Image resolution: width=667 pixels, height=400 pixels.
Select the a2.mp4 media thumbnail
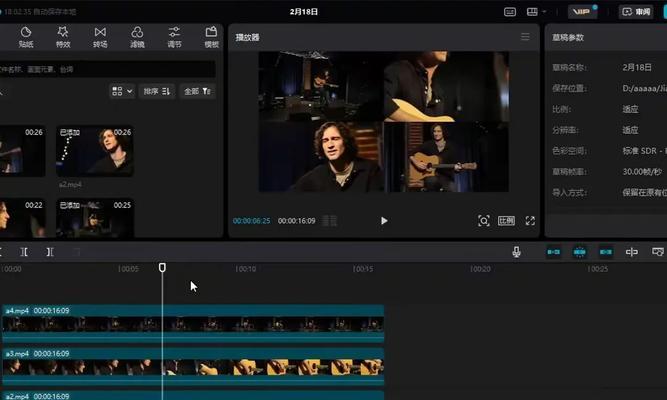click(x=95, y=151)
